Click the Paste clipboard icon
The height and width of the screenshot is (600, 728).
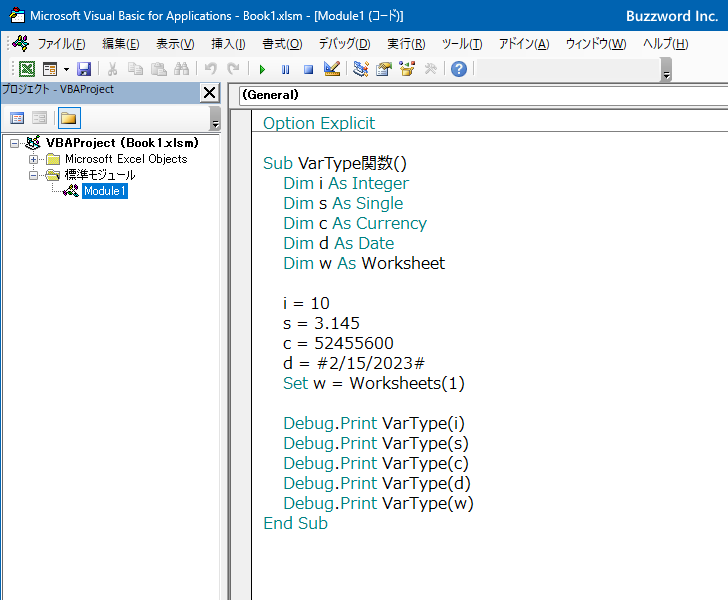[159, 69]
